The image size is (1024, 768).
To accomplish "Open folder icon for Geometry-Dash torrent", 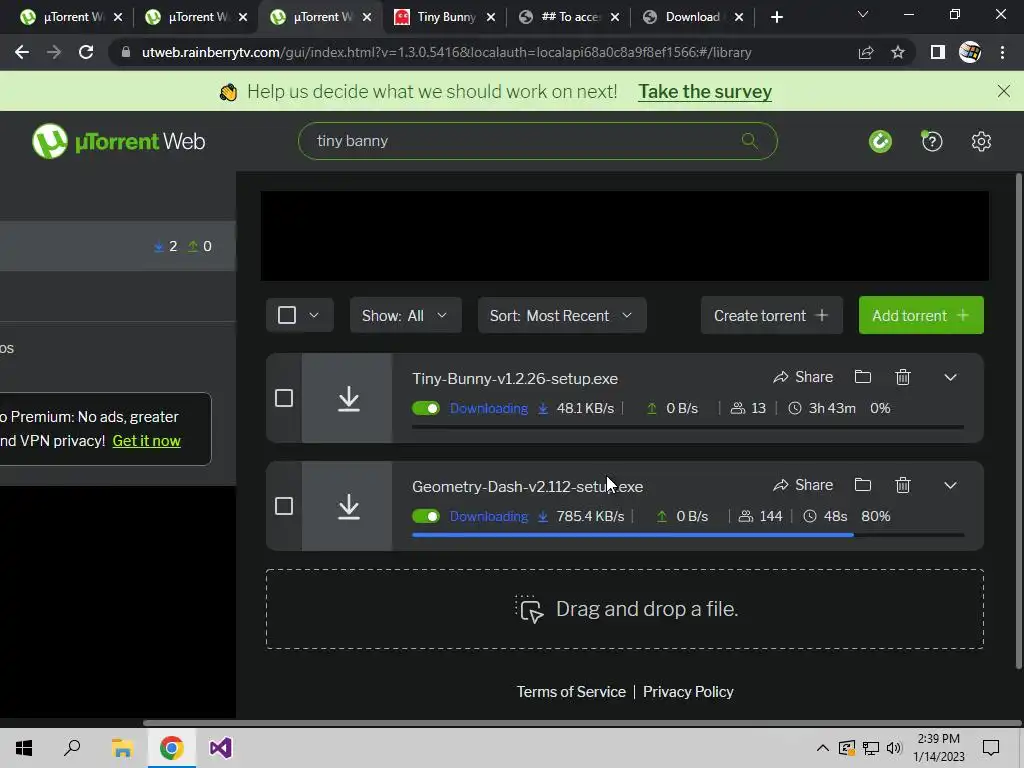I will (x=863, y=485).
